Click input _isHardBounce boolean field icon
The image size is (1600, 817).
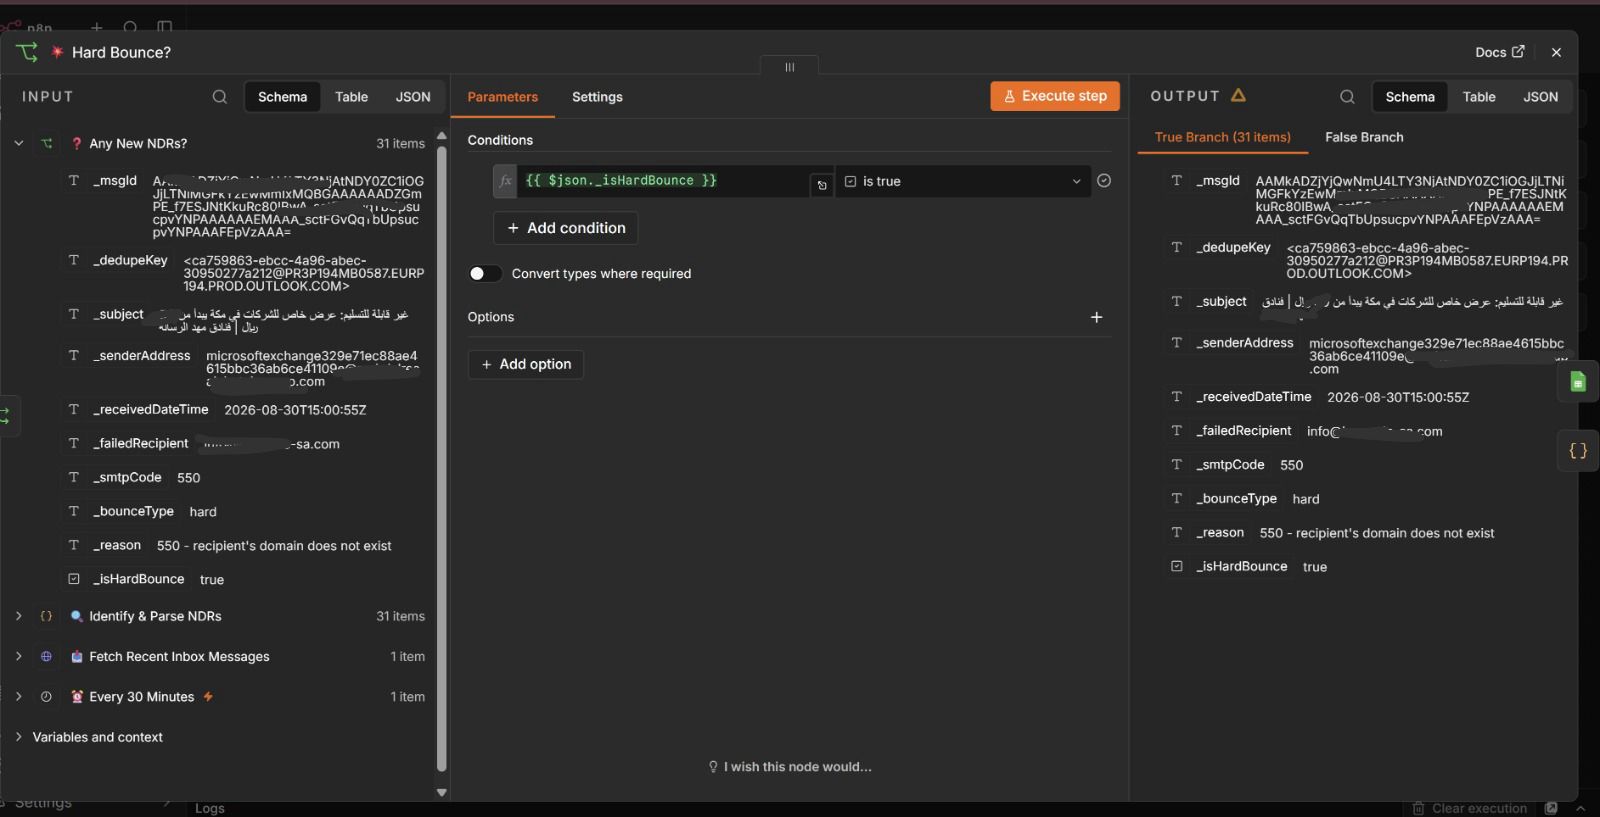[74, 579]
